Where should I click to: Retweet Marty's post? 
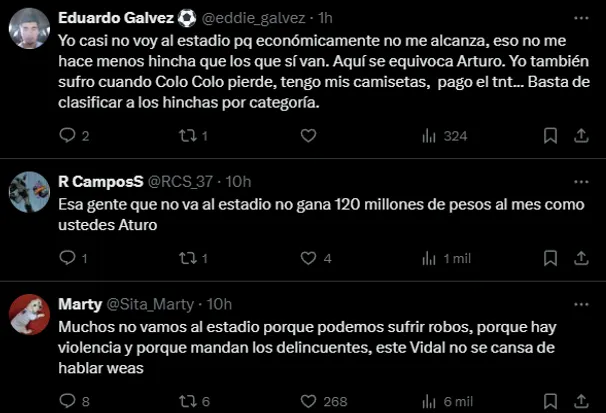click(x=185, y=400)
